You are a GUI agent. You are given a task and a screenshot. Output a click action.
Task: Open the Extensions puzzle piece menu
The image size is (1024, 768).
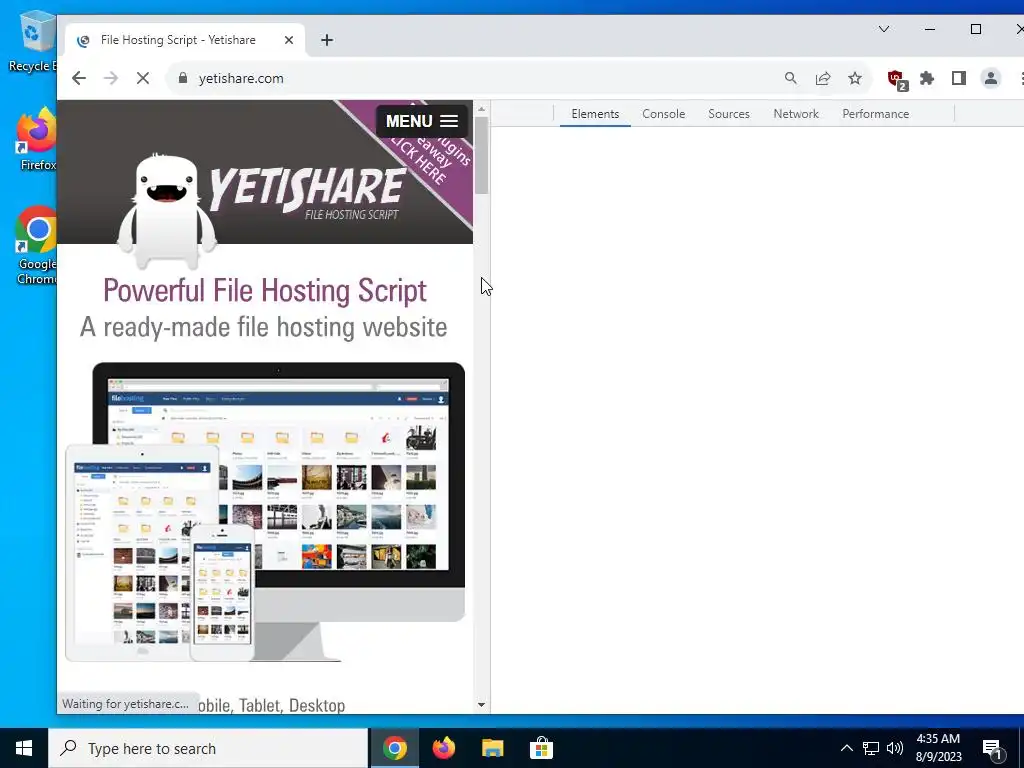click(927, 78)
